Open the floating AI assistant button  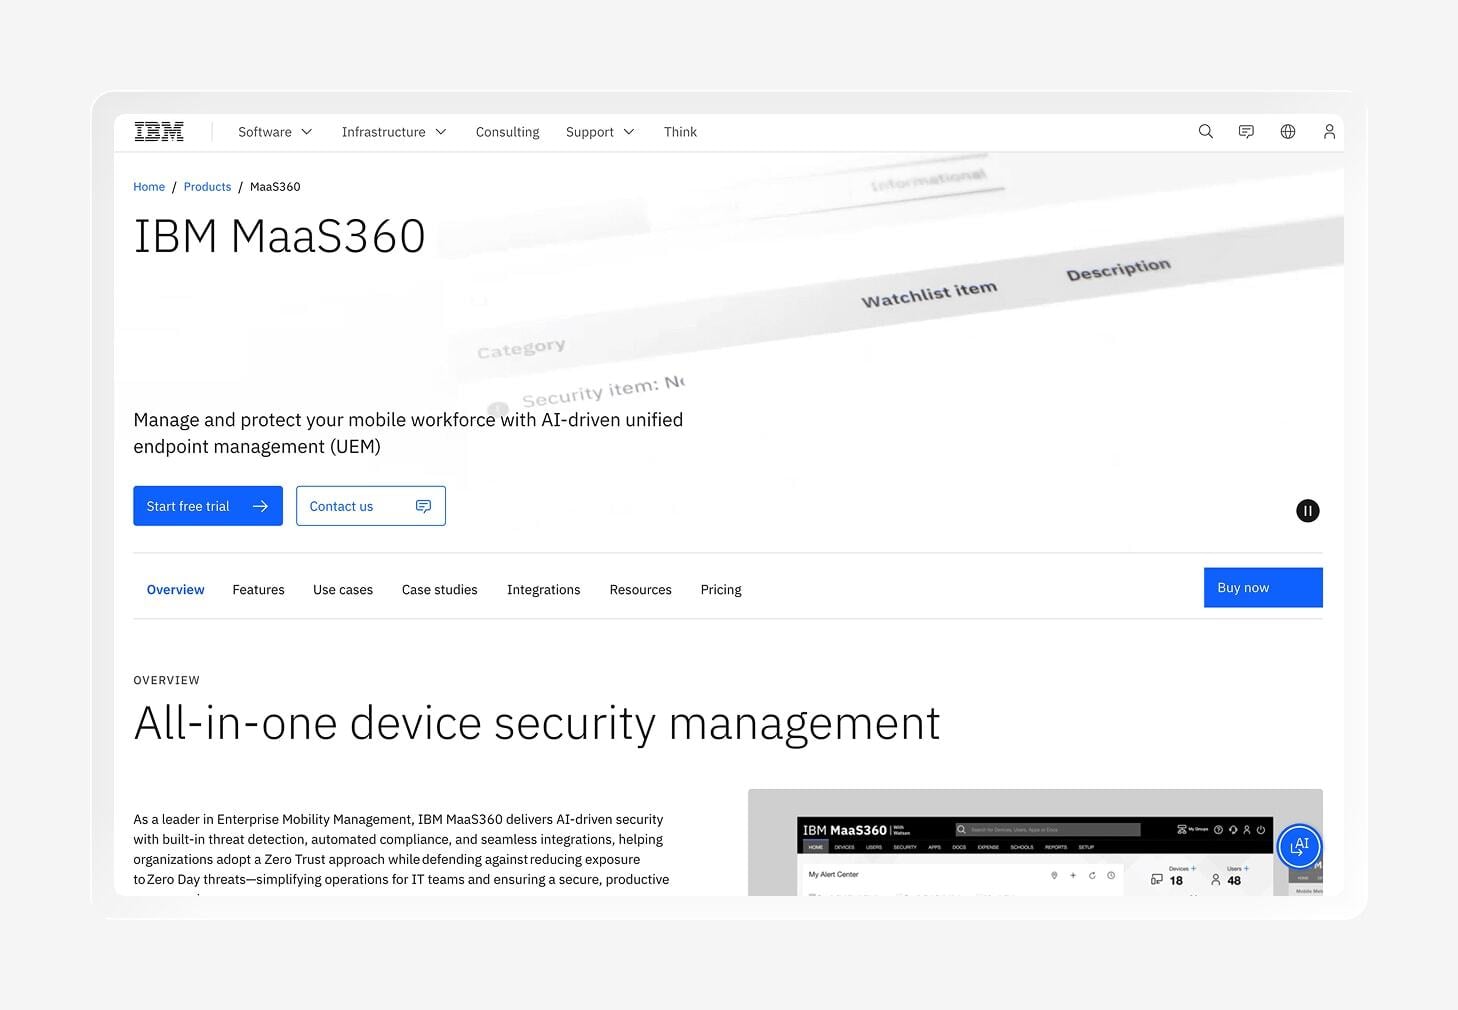click(1299, 846)
